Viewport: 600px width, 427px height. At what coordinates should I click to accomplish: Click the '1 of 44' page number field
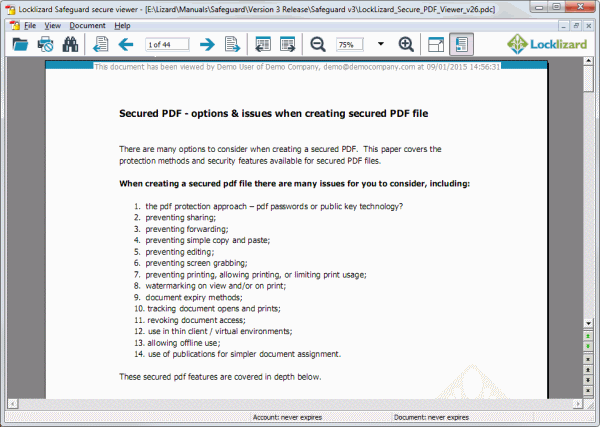[167, 45]
